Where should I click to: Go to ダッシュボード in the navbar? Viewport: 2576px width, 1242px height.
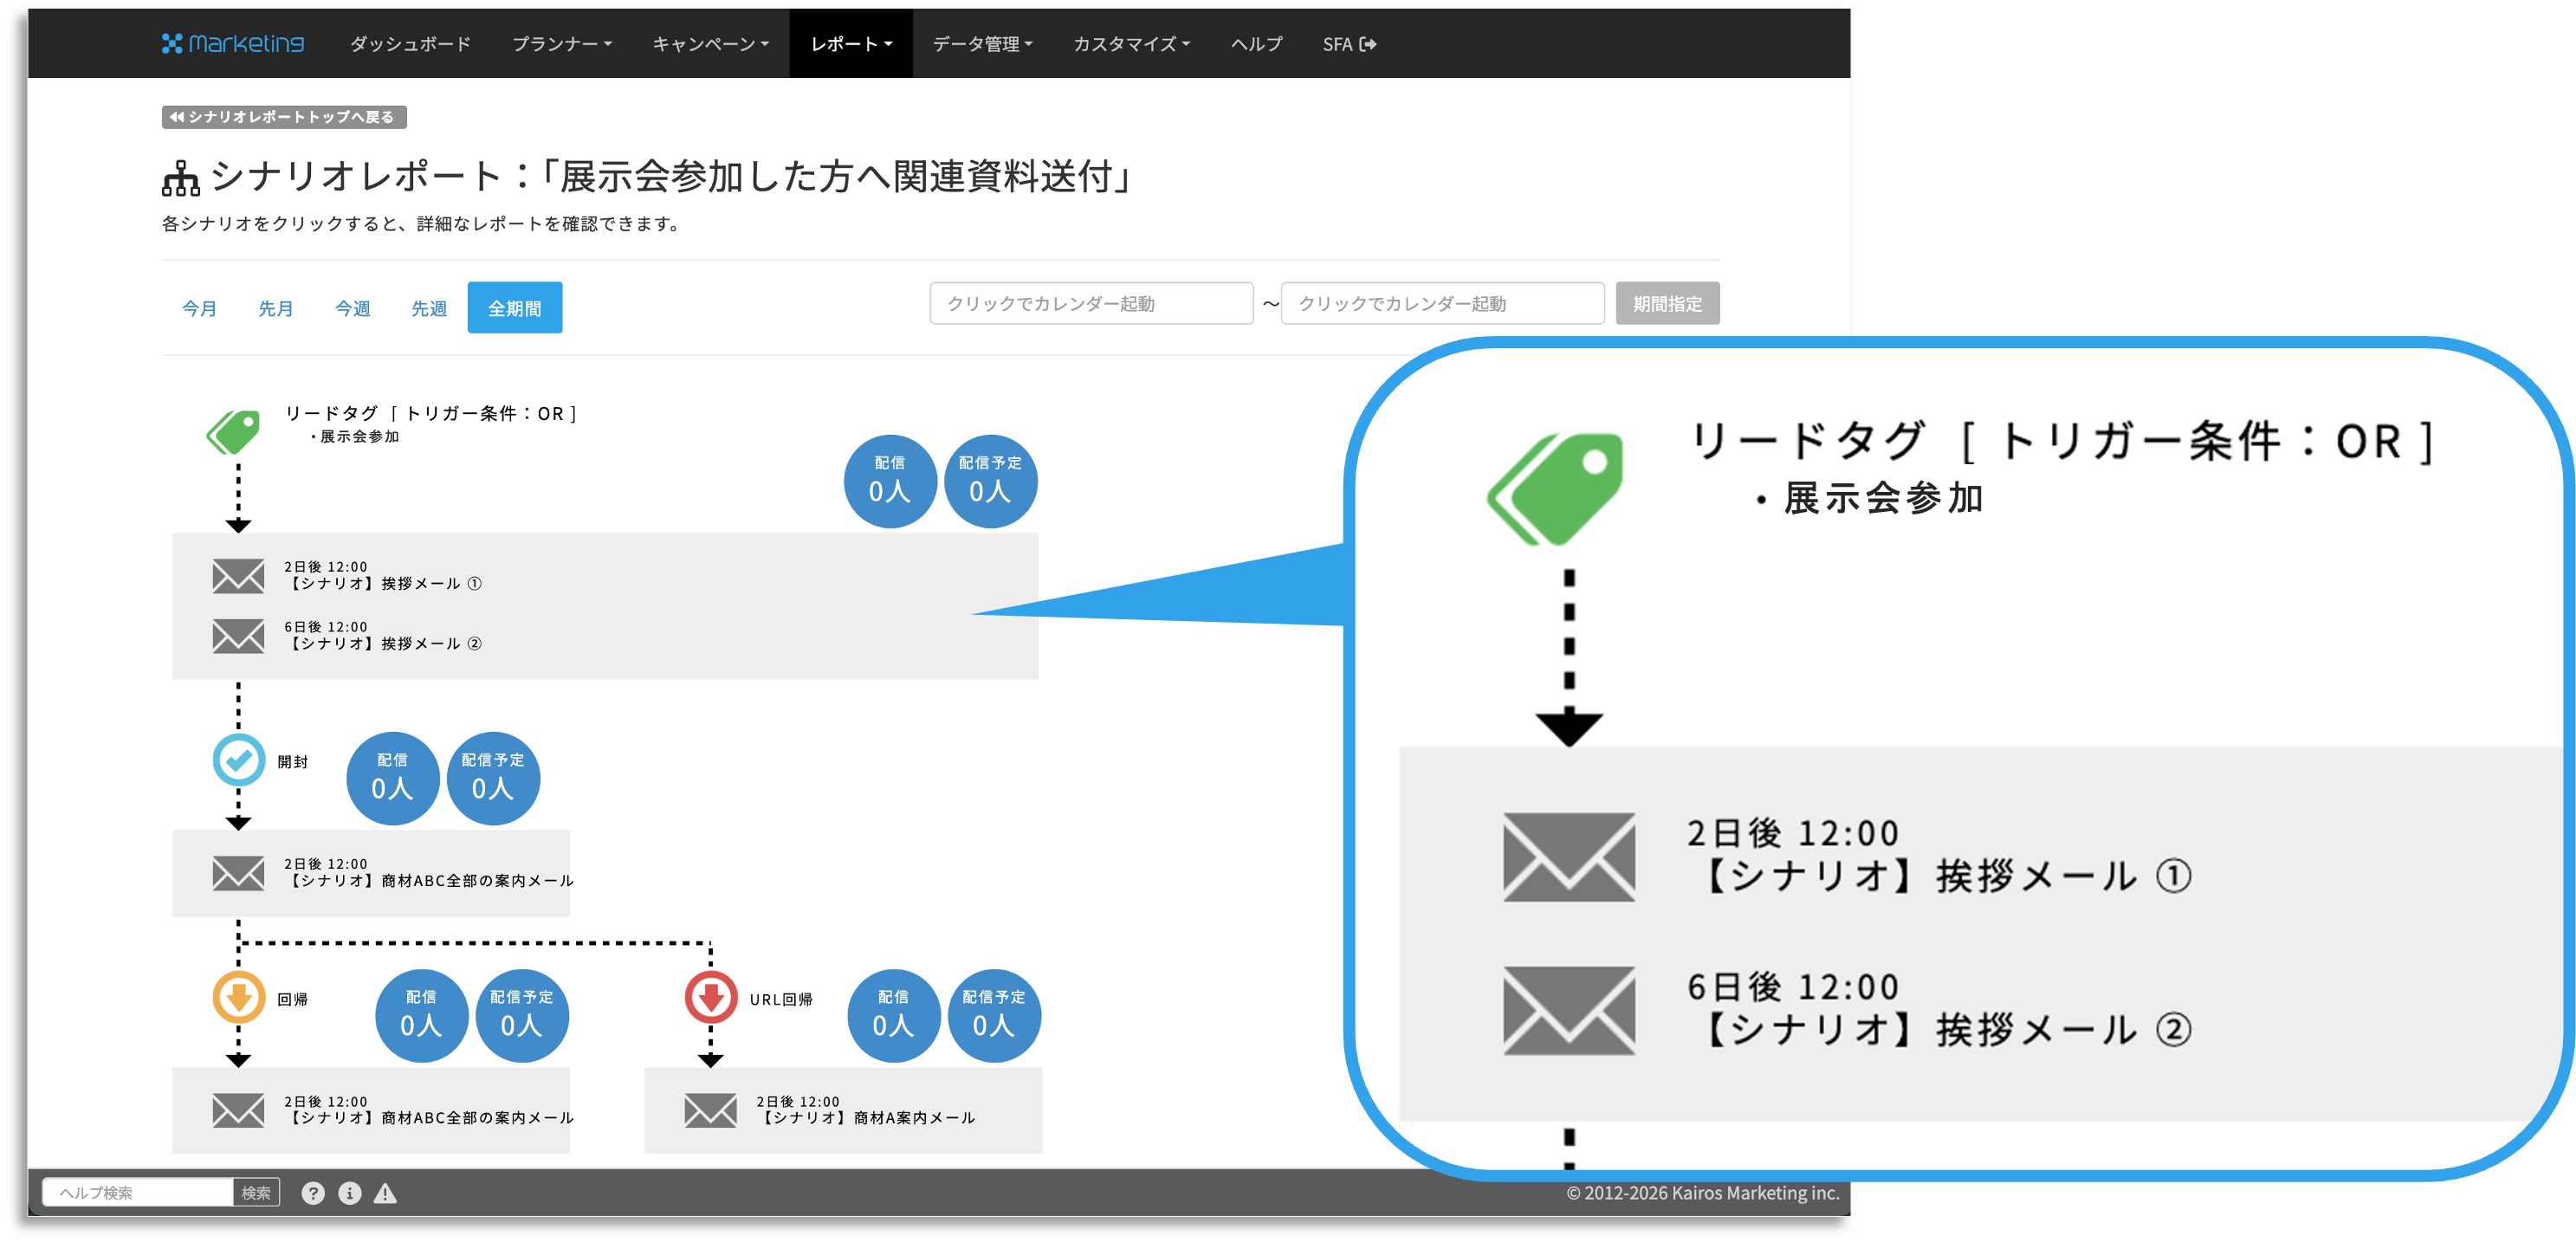point(410,44)
